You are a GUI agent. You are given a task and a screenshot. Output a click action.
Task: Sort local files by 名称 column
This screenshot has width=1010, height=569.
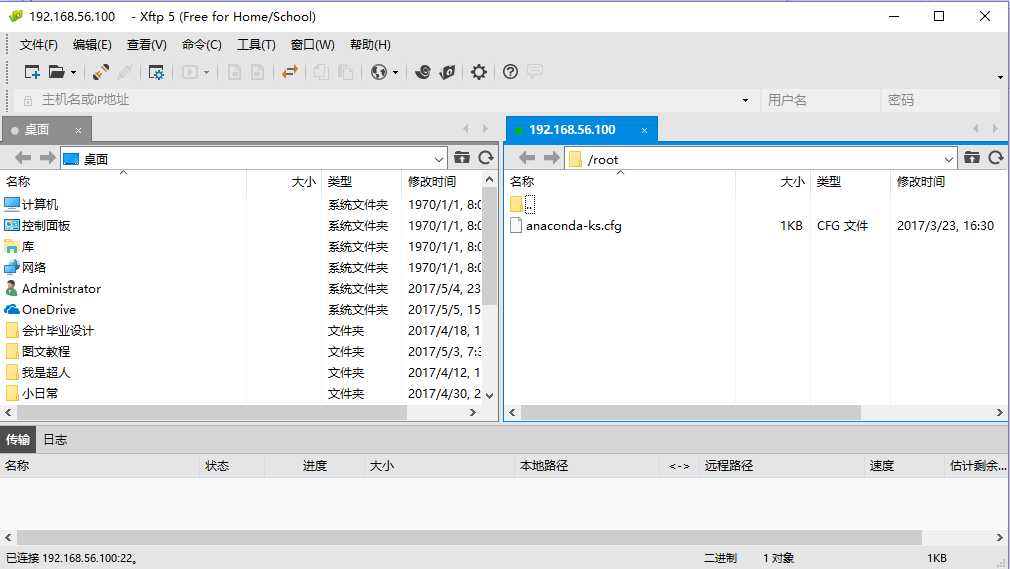124,182
